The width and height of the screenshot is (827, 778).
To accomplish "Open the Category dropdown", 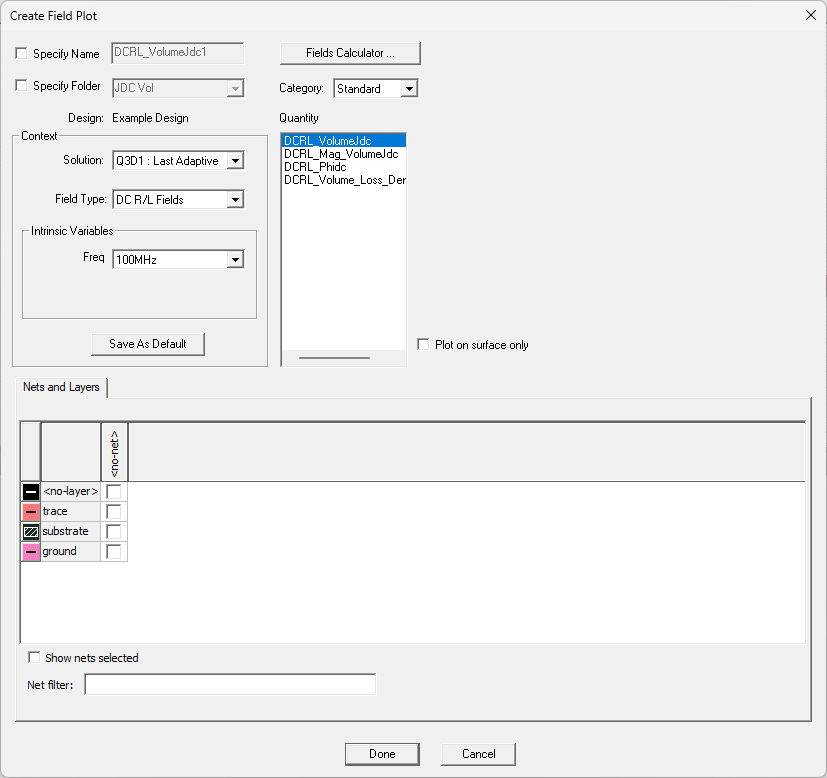I will click(408, 88).
